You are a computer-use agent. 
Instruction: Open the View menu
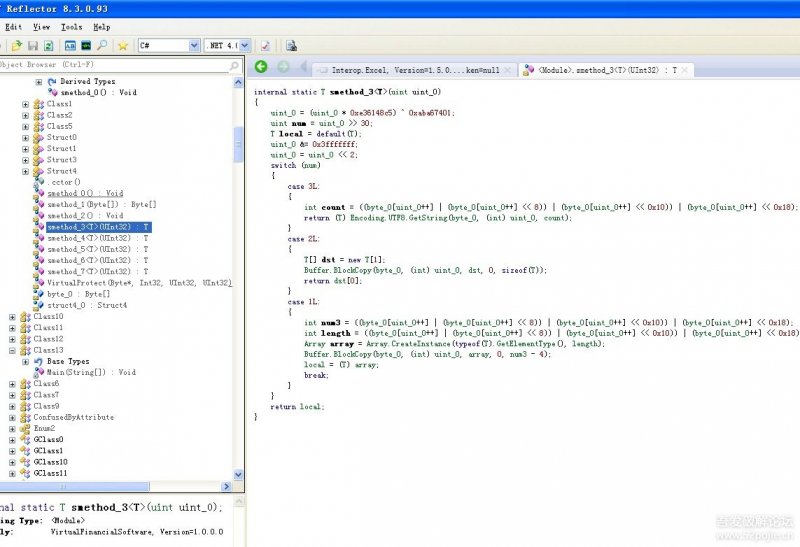(41, 27)
